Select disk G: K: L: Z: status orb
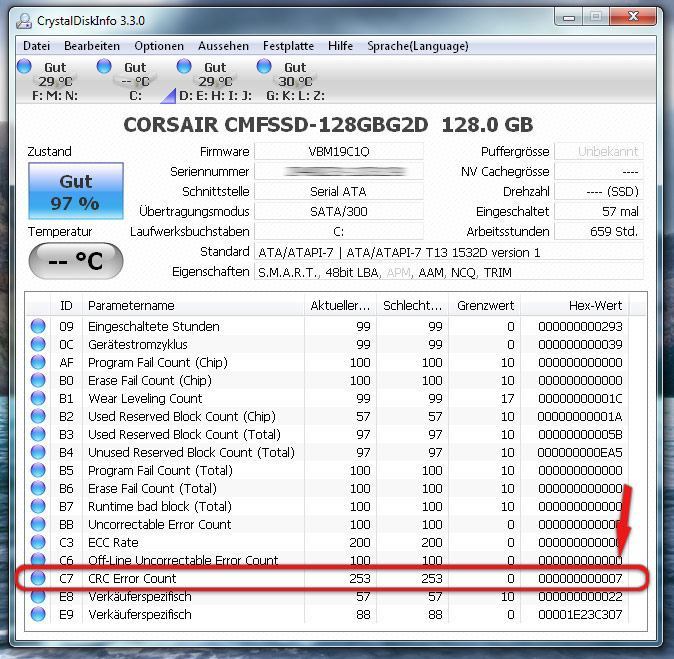Screen dimensions: 674x659 coord(264,66)
